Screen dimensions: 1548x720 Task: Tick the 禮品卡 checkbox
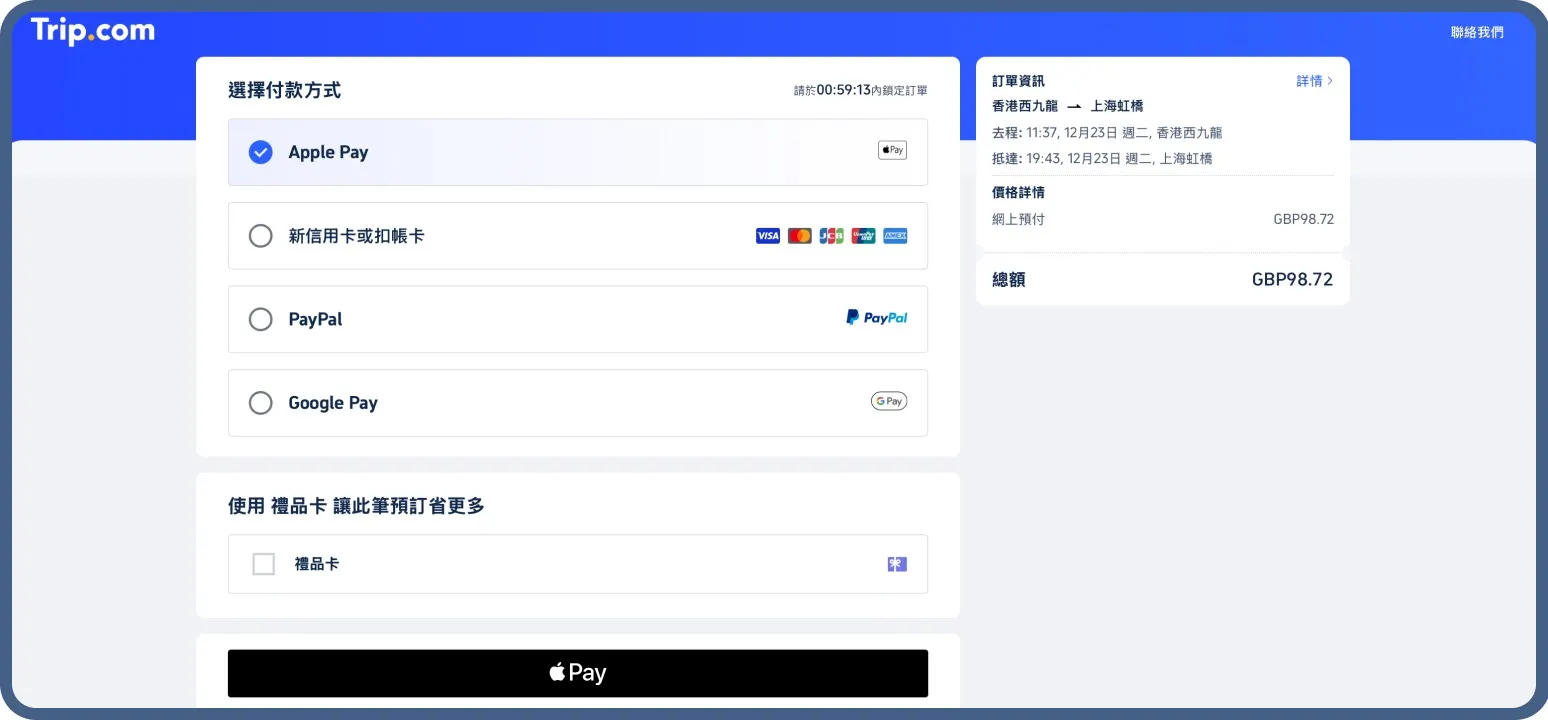click(264, 564)
